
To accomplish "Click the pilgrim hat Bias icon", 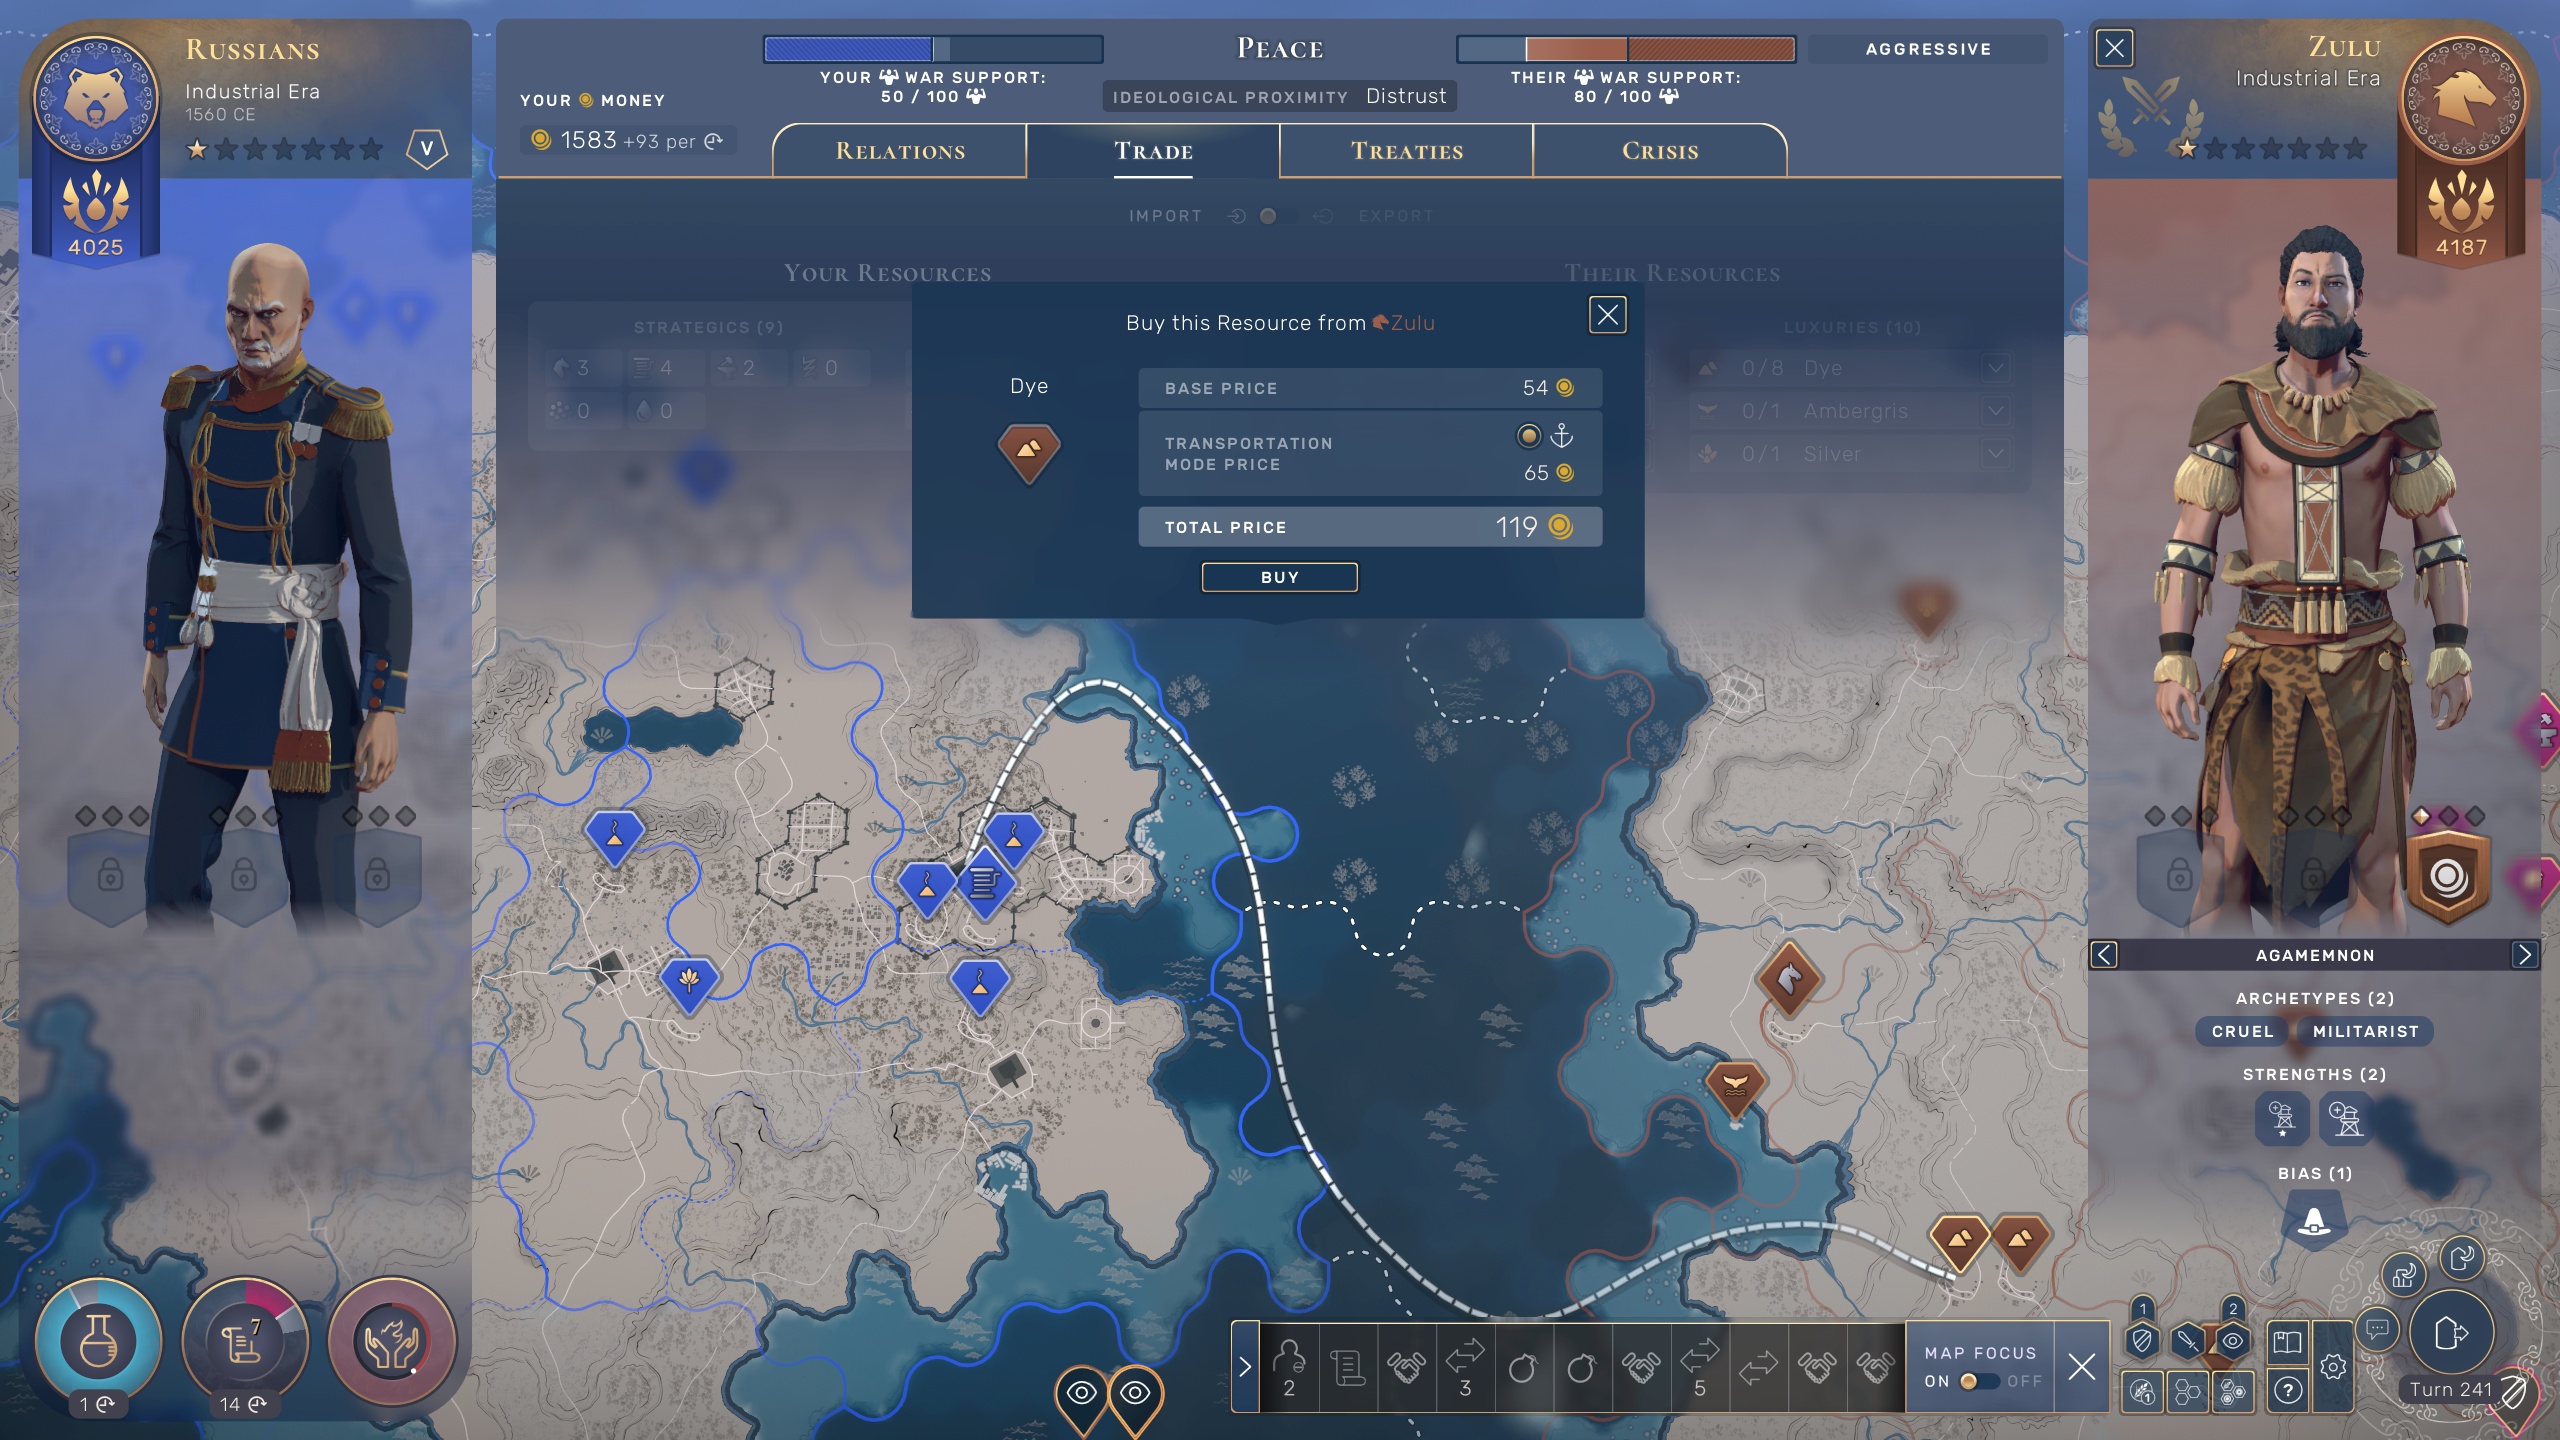I will coord(2313,1222).
